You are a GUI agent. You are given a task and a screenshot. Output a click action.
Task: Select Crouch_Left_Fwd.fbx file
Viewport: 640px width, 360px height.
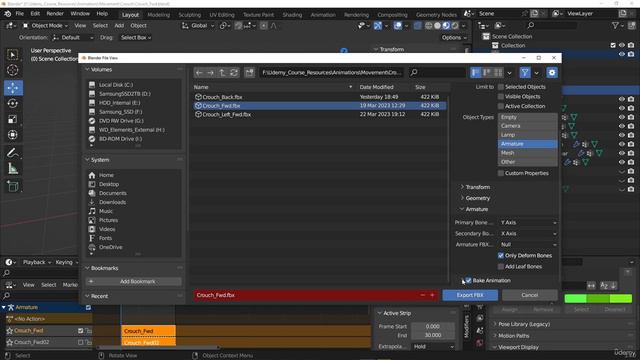click(320, 115)
